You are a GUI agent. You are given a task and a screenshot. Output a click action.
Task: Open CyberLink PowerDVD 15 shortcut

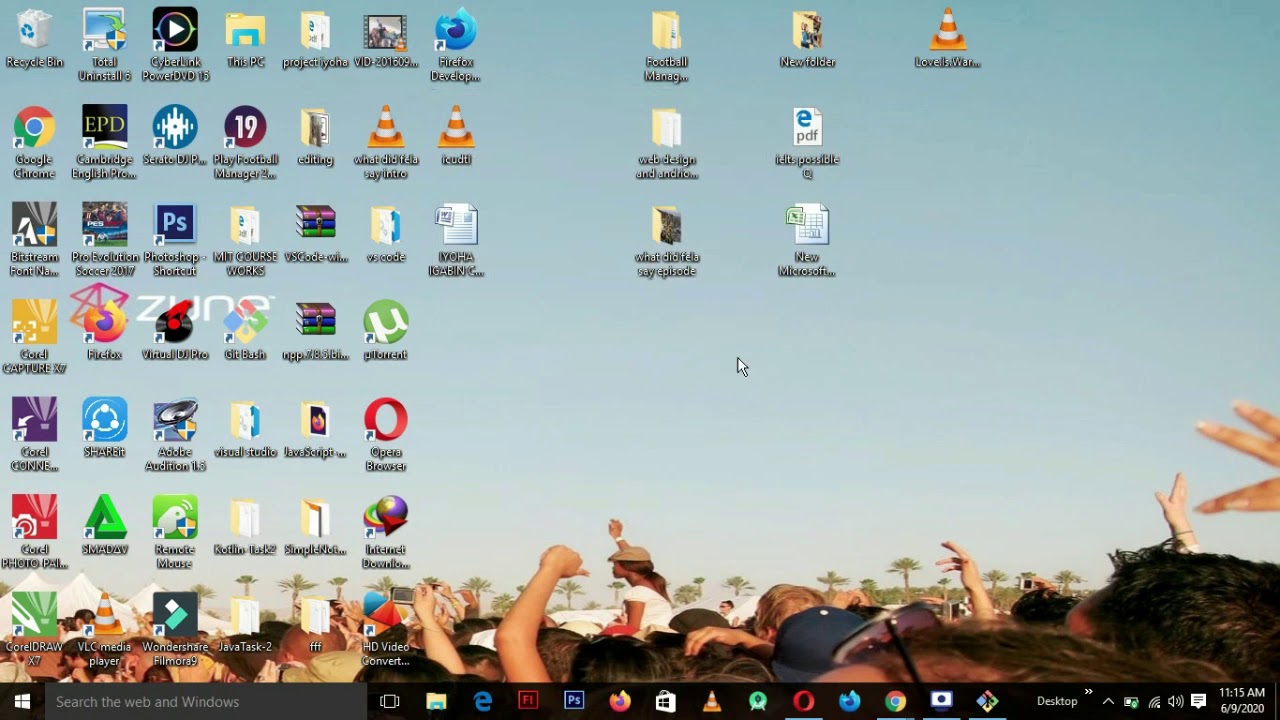point(175,45)
